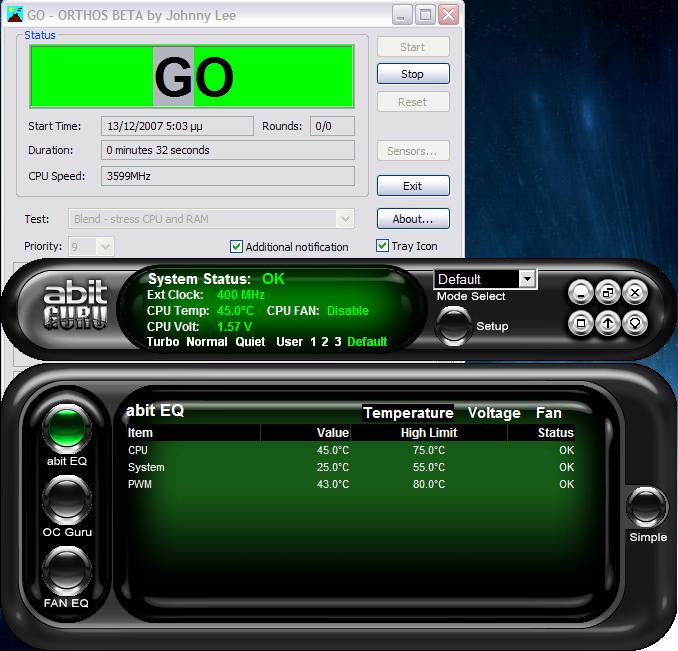Click abit Guru square round icon
Image resolution: width=678 pixels, height=651 pixels.
[581, 323]
